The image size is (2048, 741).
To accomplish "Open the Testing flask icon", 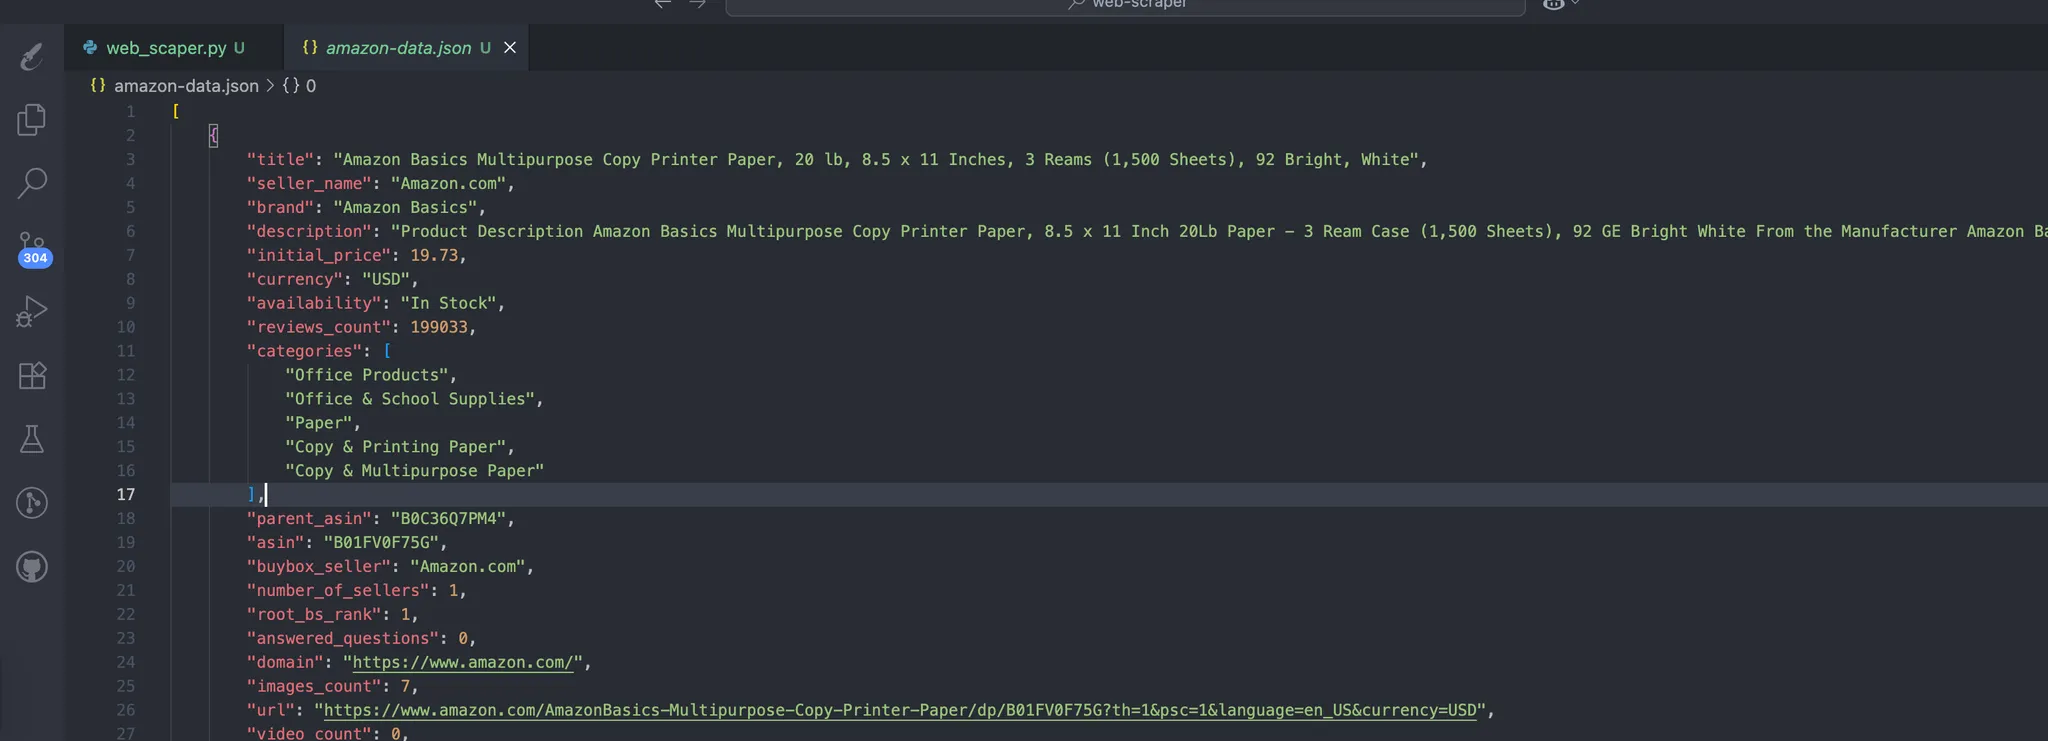I will (32, 439).
